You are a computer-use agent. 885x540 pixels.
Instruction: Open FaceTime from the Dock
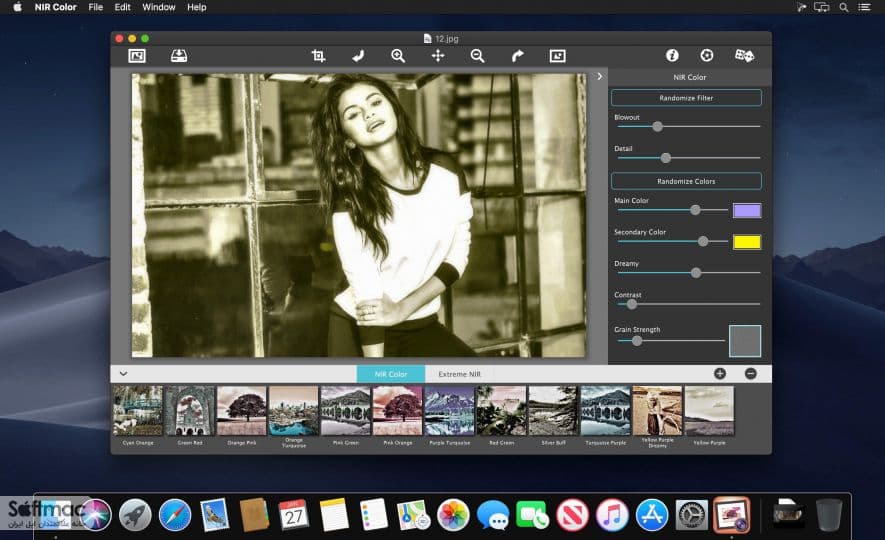(532, 515)
